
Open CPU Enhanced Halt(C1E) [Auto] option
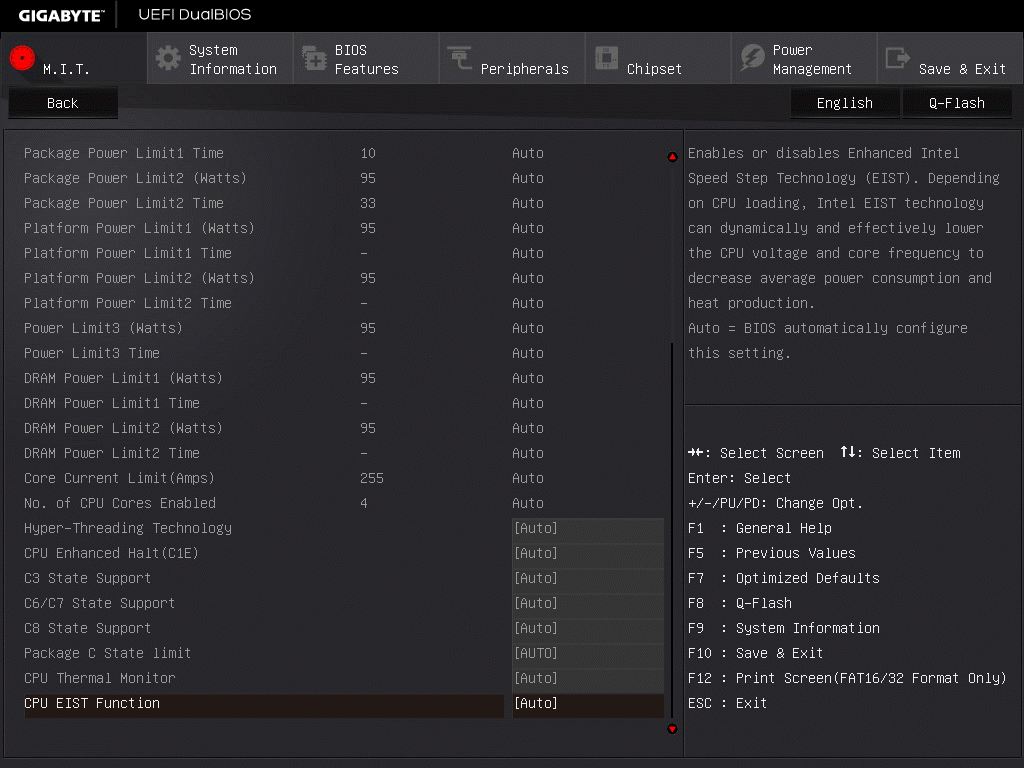tap(588, 553)
